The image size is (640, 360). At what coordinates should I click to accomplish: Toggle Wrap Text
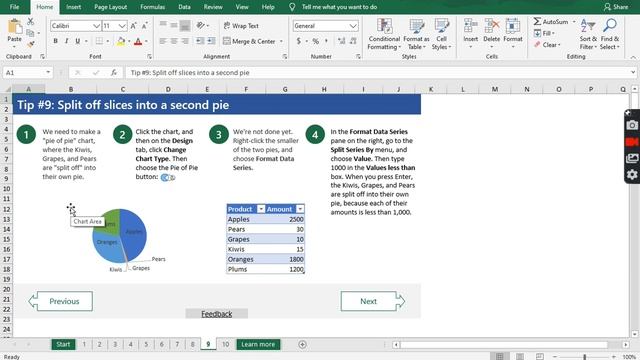click(241, 26)
